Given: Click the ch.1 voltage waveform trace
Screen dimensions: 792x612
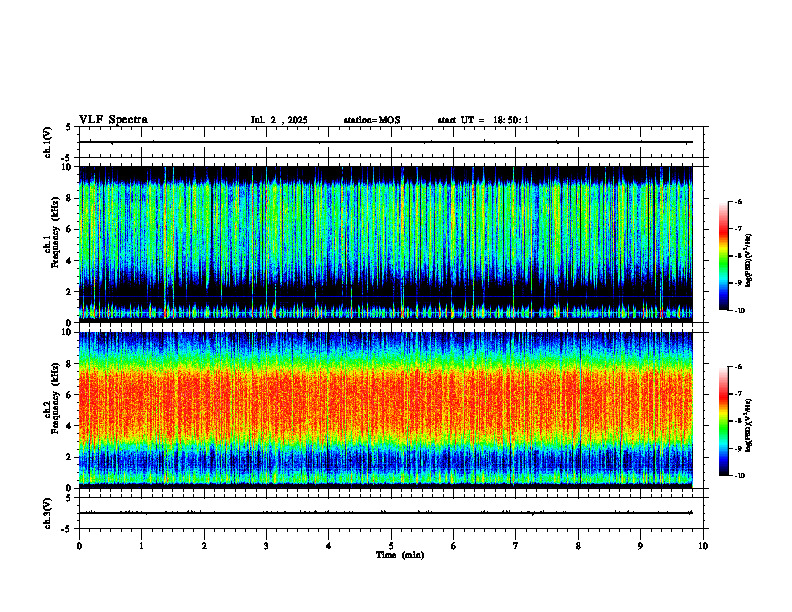Looking at the screenshot, I should pyautogui.click(x=386, y=142).
